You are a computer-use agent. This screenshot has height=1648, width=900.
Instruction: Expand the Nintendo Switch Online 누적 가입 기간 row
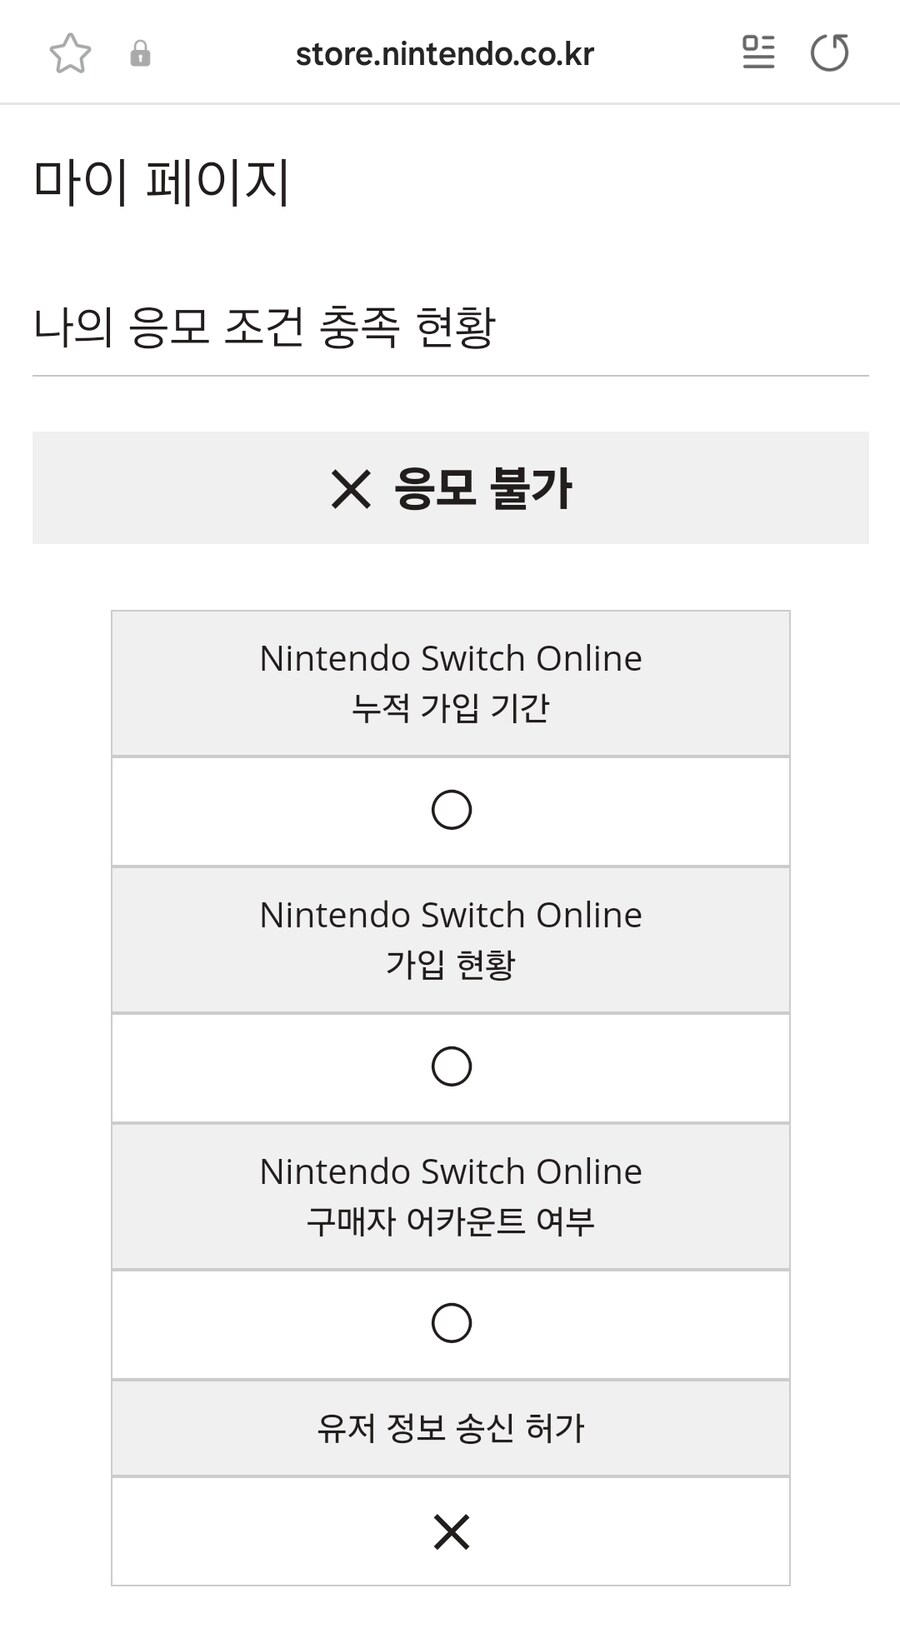(450, 683)
